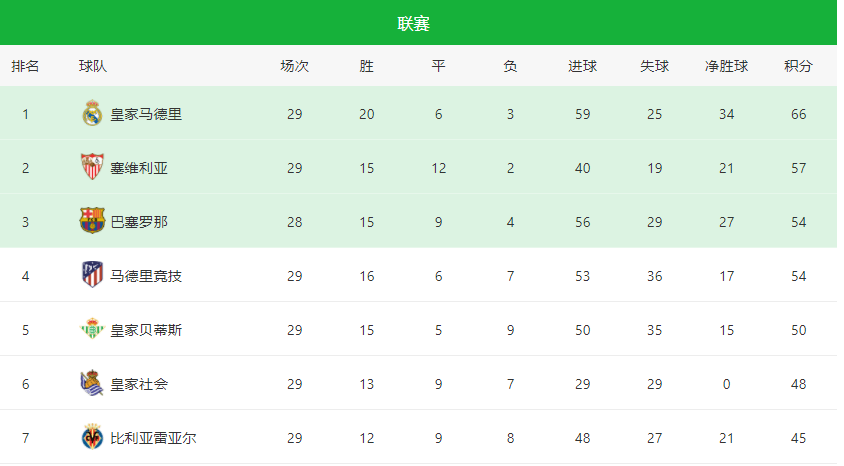844x466 pixels.
Task: Click the 皇家社会 team name
Action: [139, 384]
